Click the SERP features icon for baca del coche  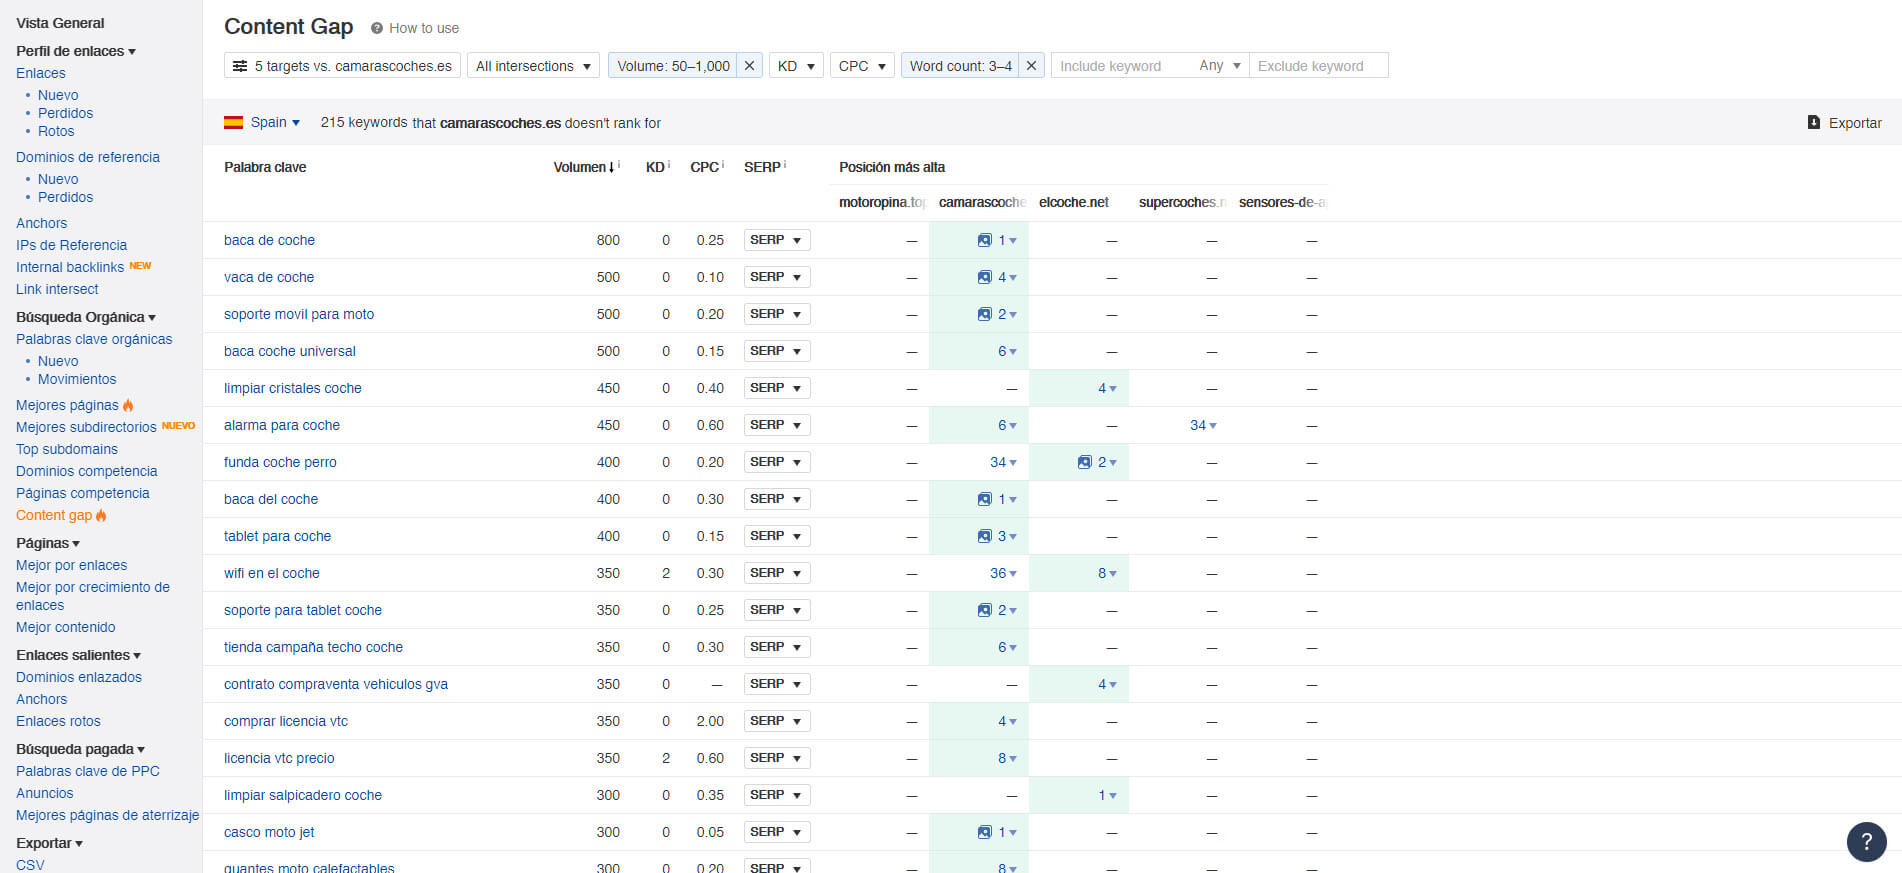(x=984, y=499)
